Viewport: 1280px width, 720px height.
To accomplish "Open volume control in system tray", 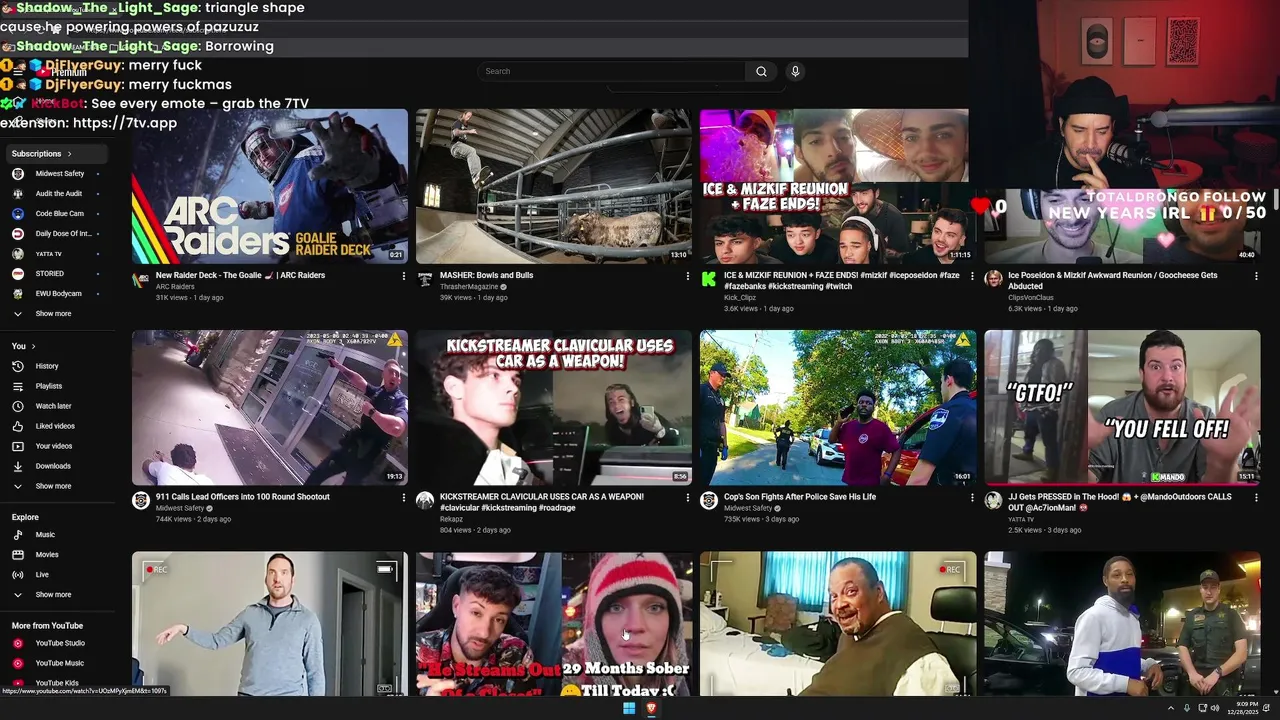I will pyautogui.click(x=1216, y=708).
